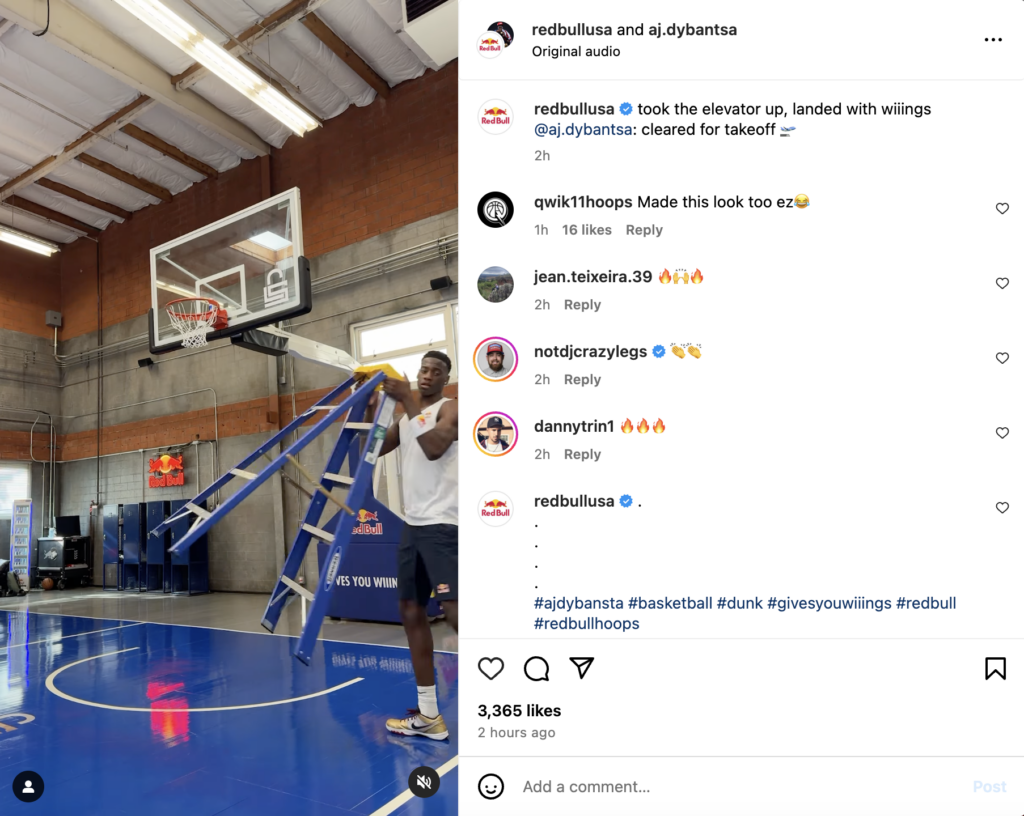
Task: Like jean.teixeira.39's comment
Action: 1002,283
